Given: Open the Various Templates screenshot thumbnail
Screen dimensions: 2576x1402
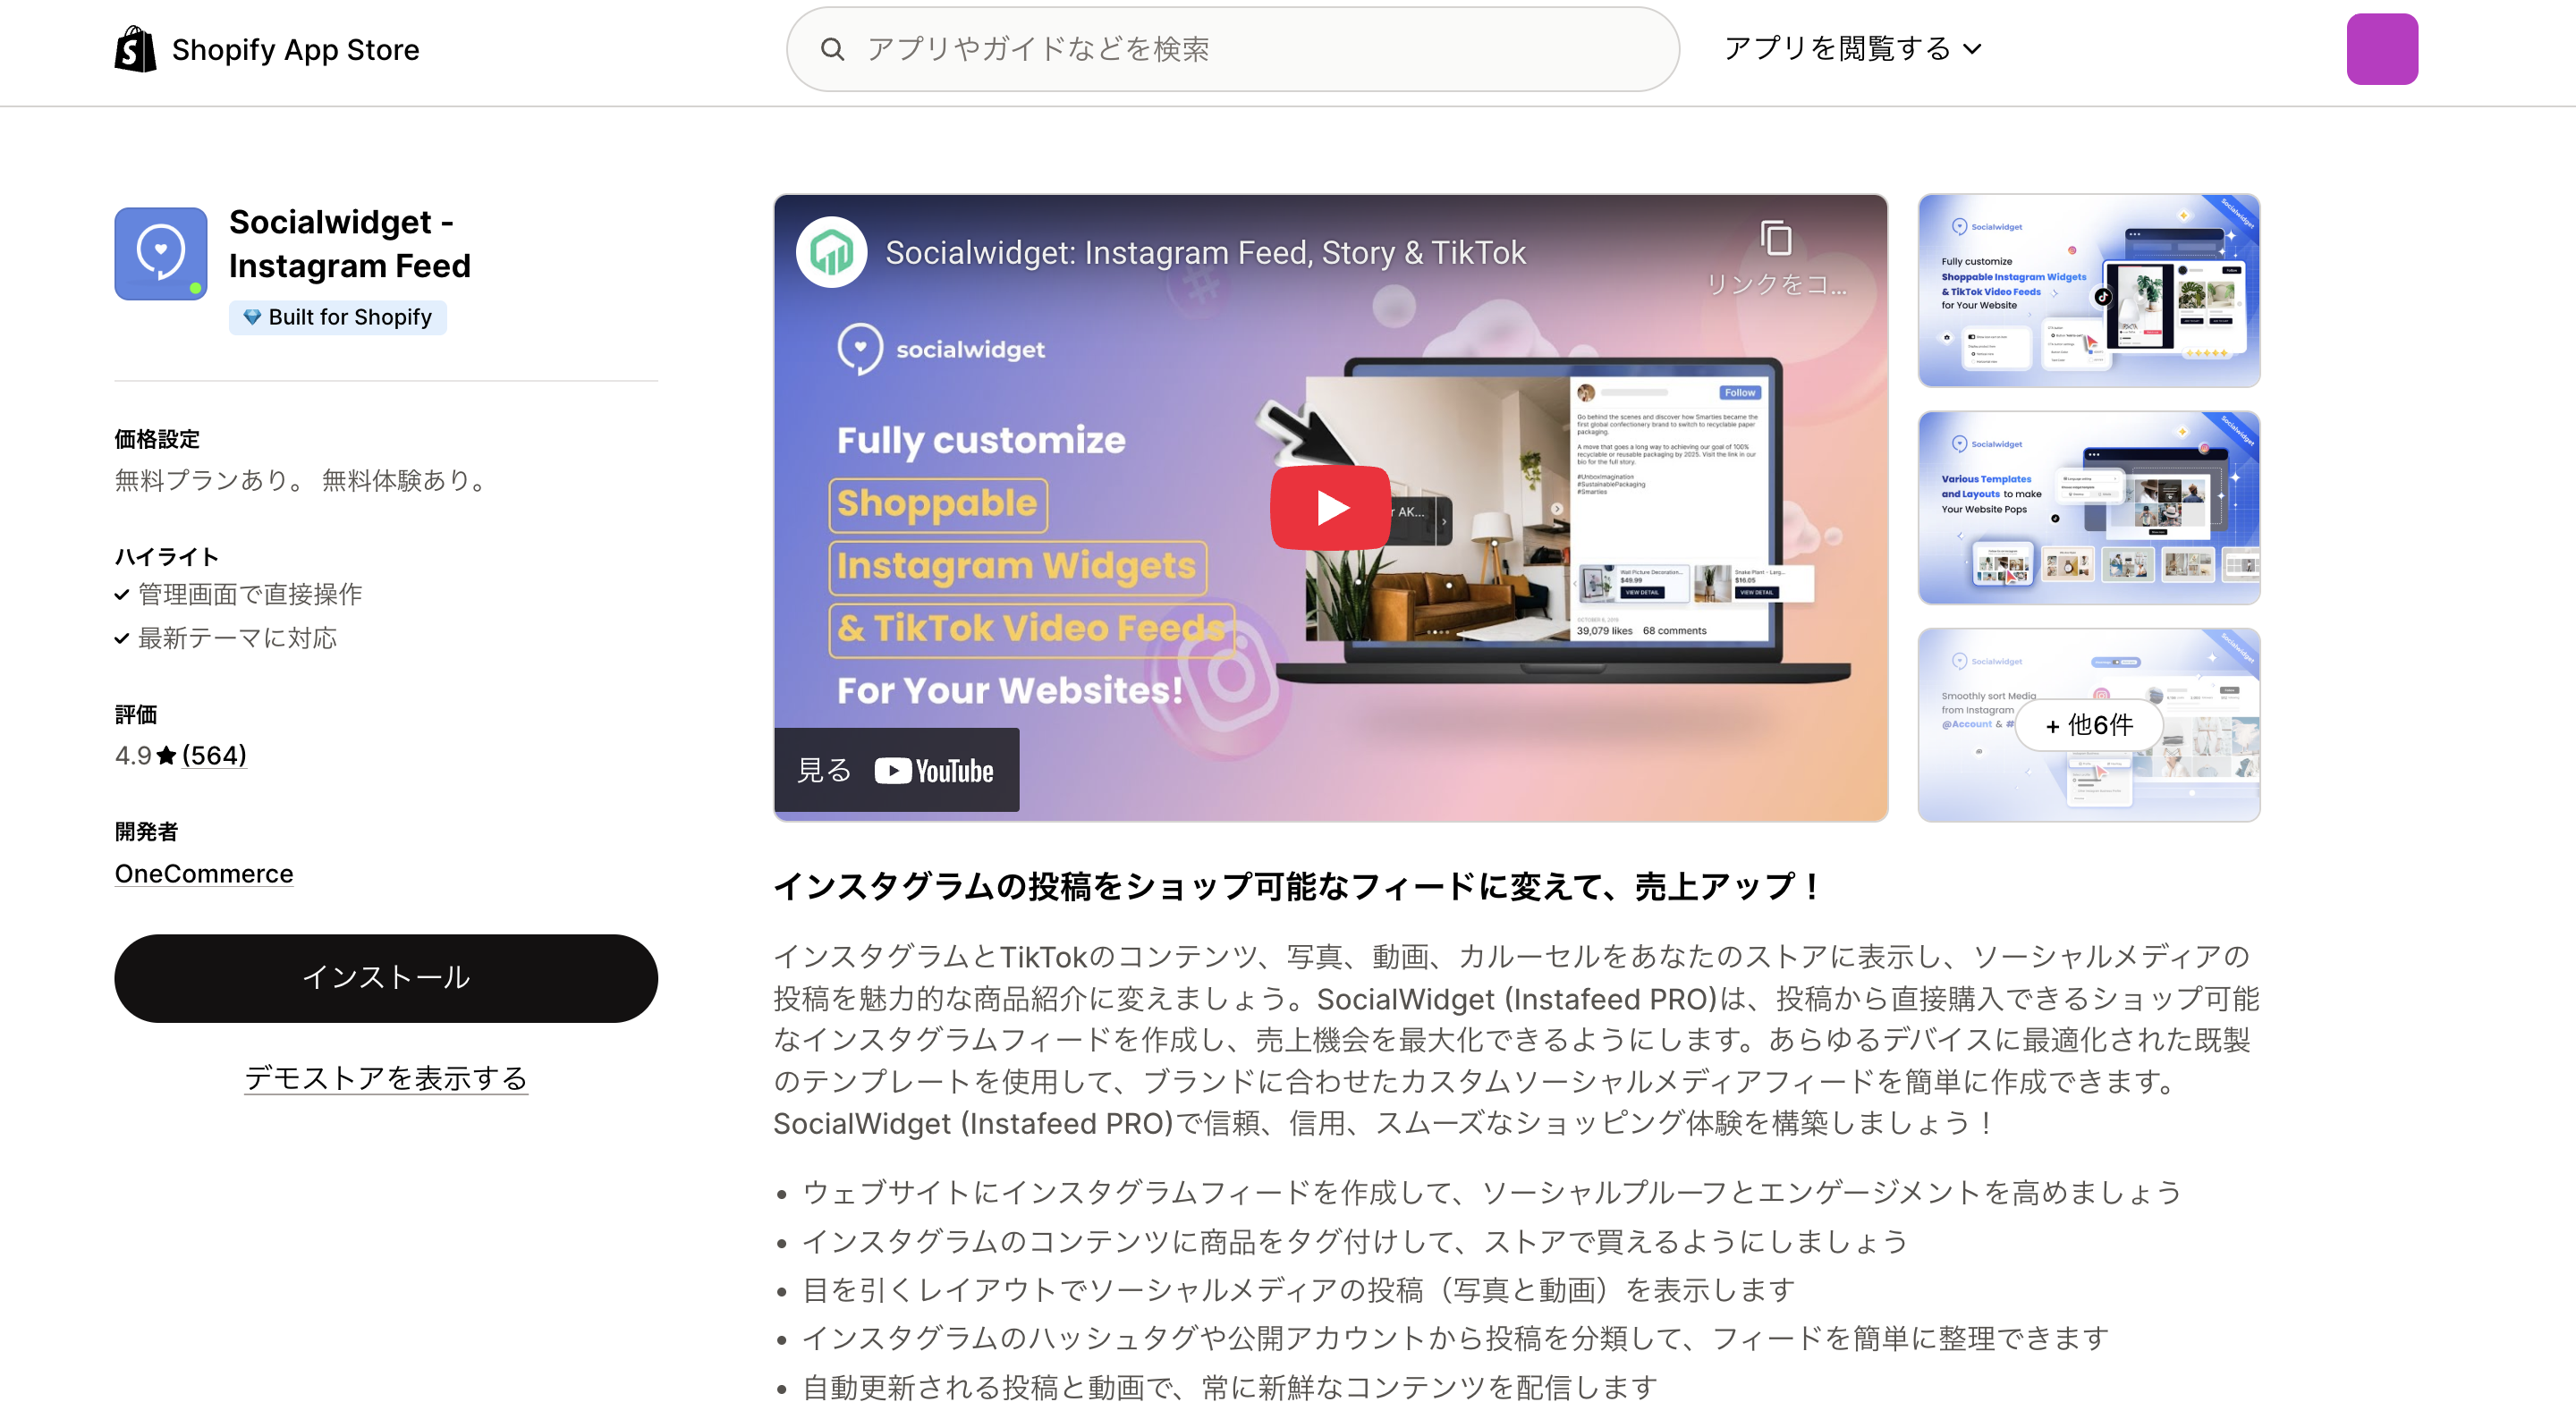Looking at the screenshot, I should 2089,508.
